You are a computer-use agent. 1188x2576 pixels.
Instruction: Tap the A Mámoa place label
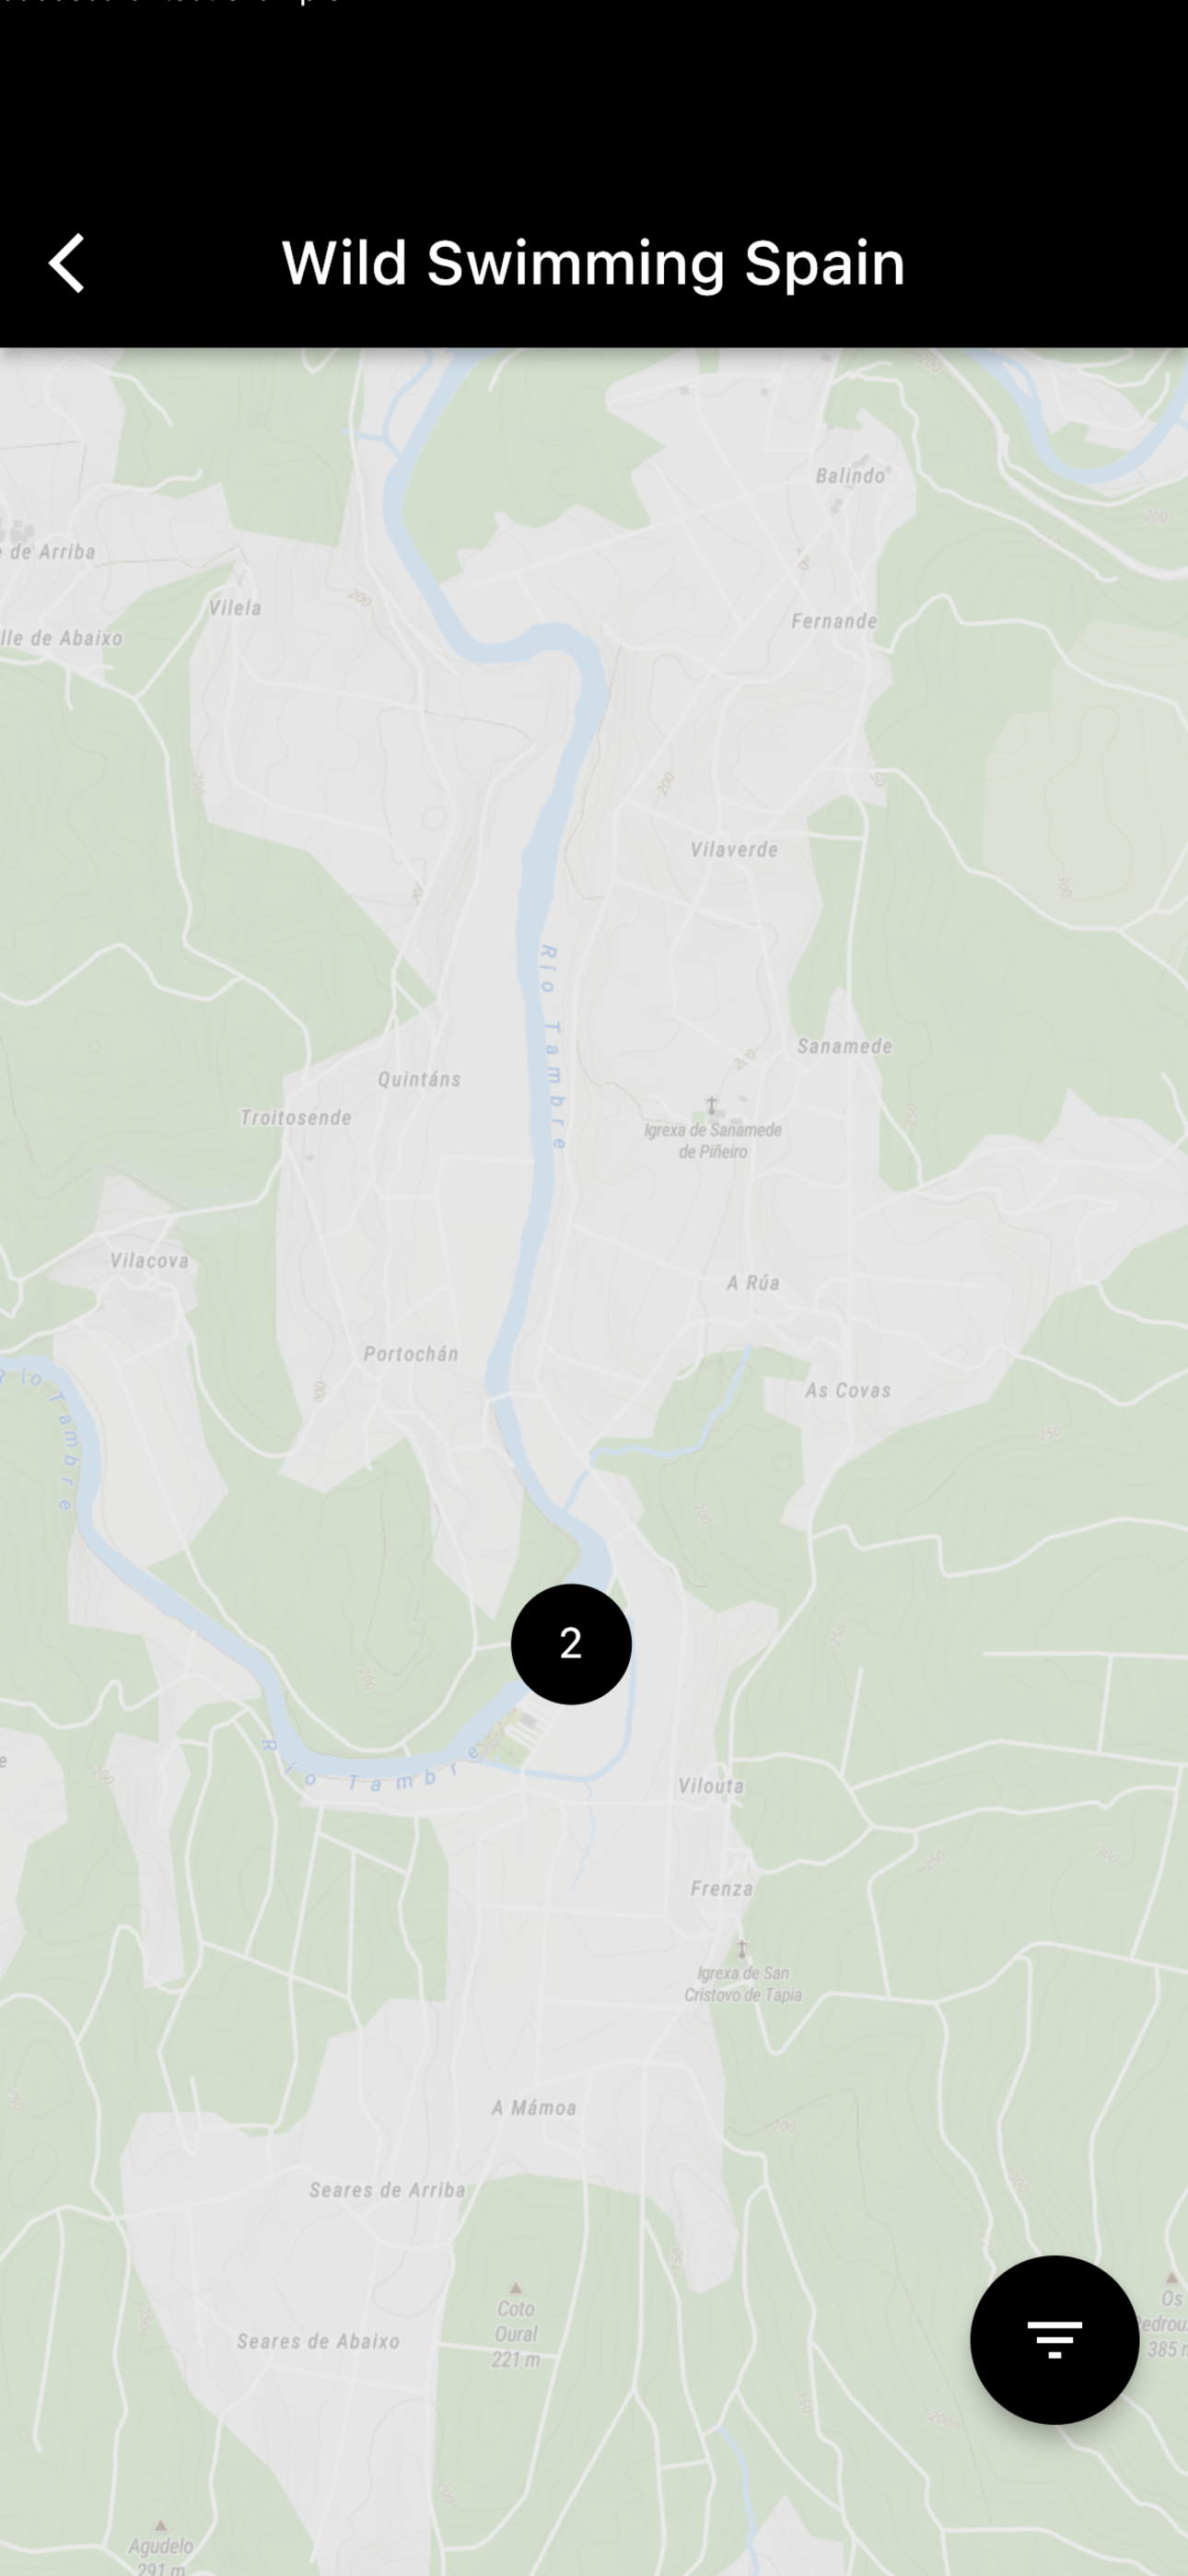pyautogui.click(x=534, y=2107)
